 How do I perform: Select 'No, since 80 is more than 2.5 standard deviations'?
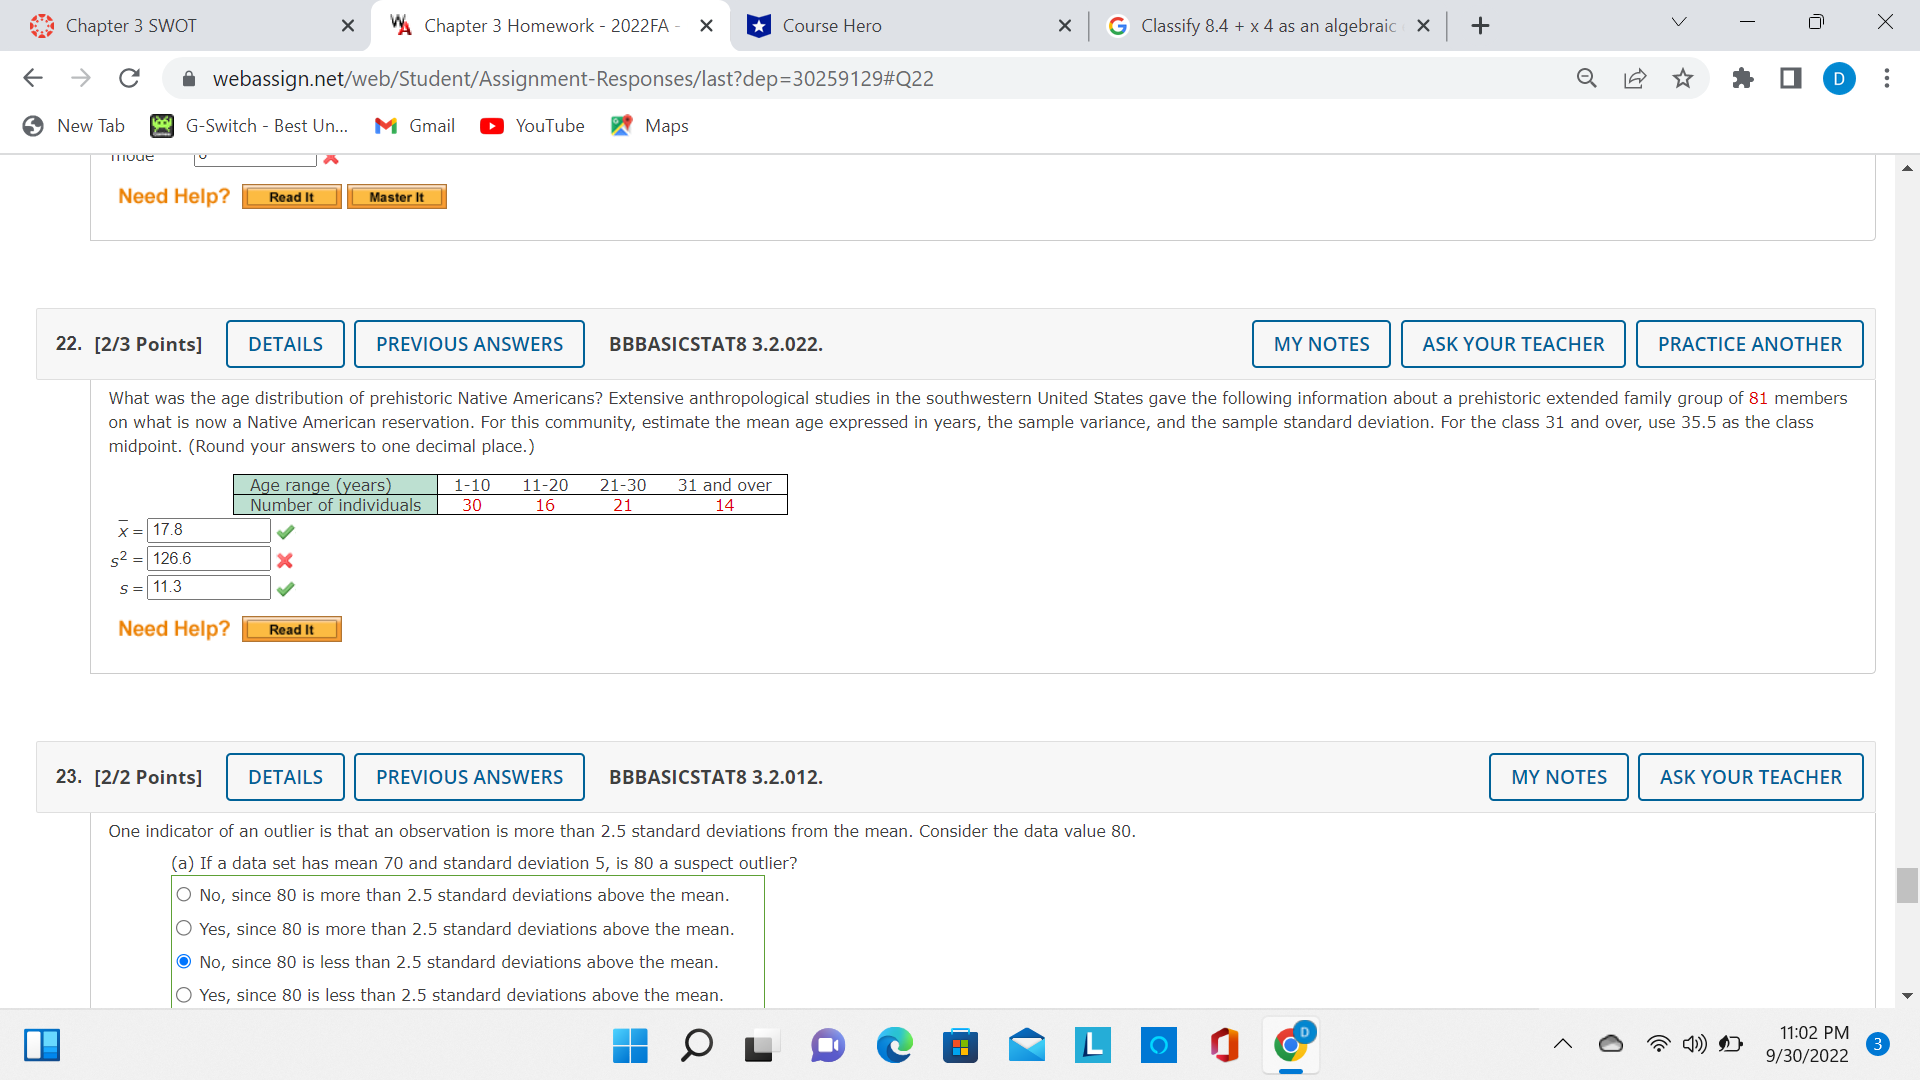184,894
